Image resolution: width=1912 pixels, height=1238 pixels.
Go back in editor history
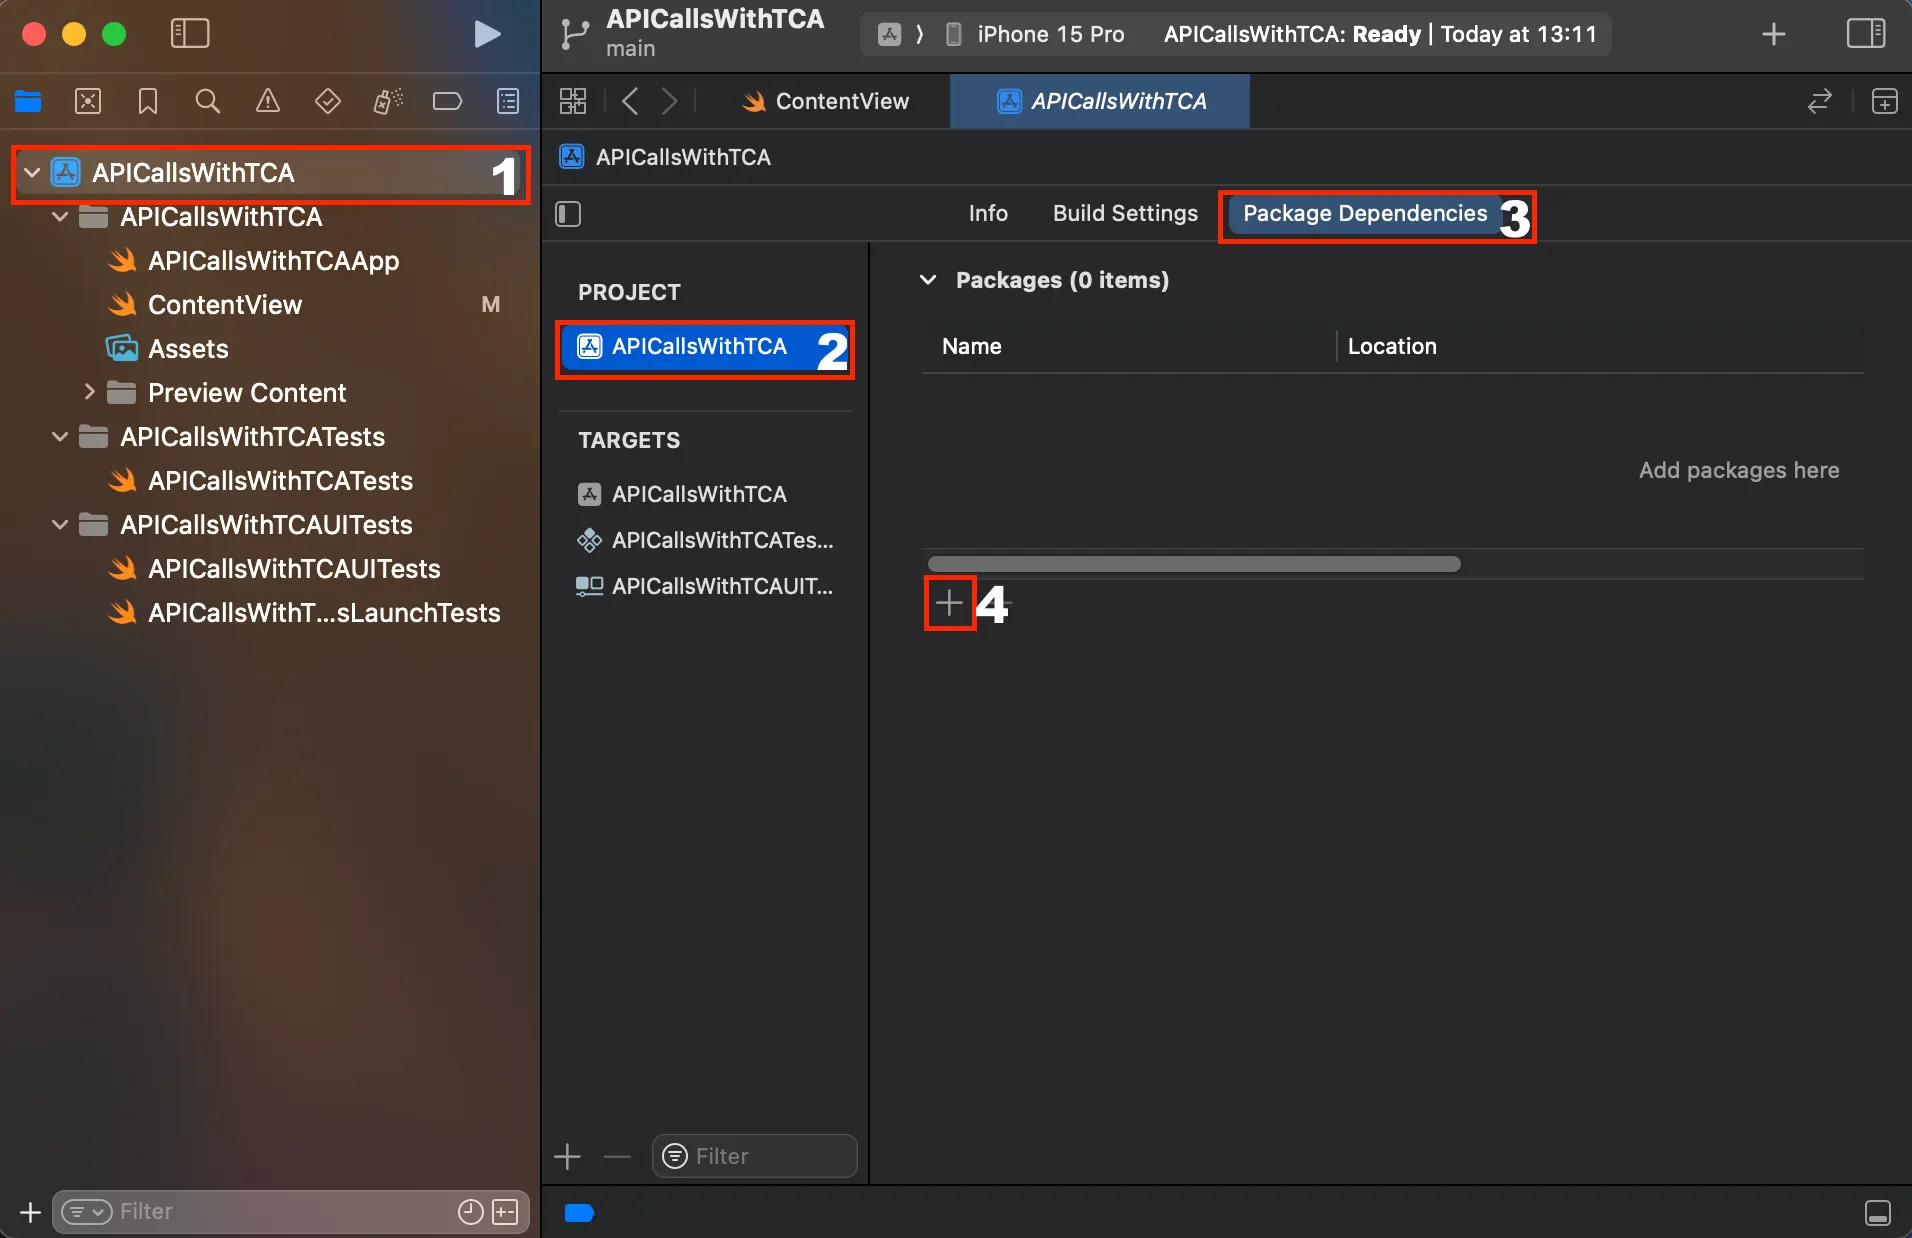coord(630,101)
